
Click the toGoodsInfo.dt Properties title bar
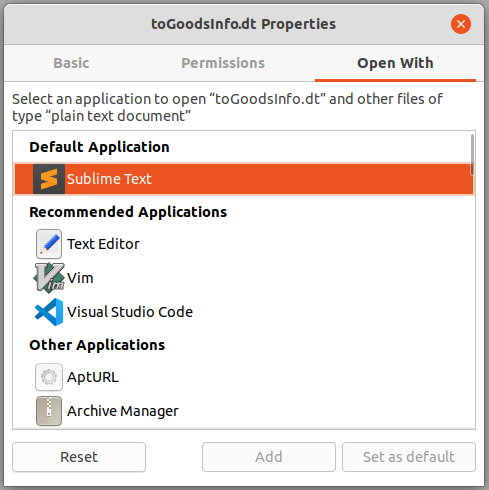244,24
